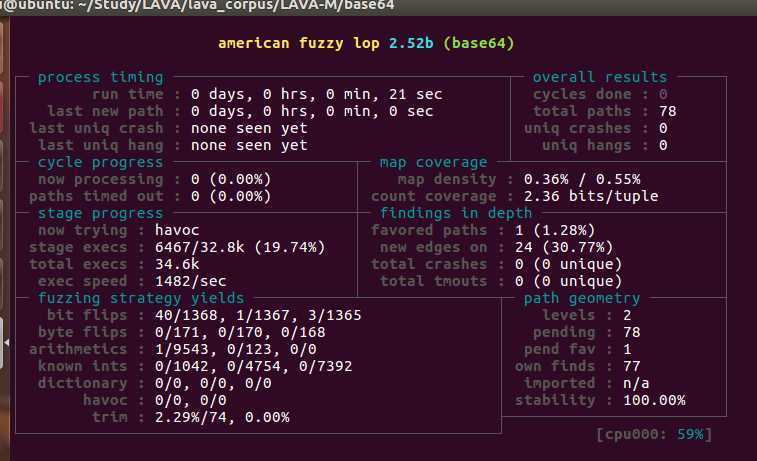
Task: Click the 'process timing' section header
Action: [x=101, y=77]
